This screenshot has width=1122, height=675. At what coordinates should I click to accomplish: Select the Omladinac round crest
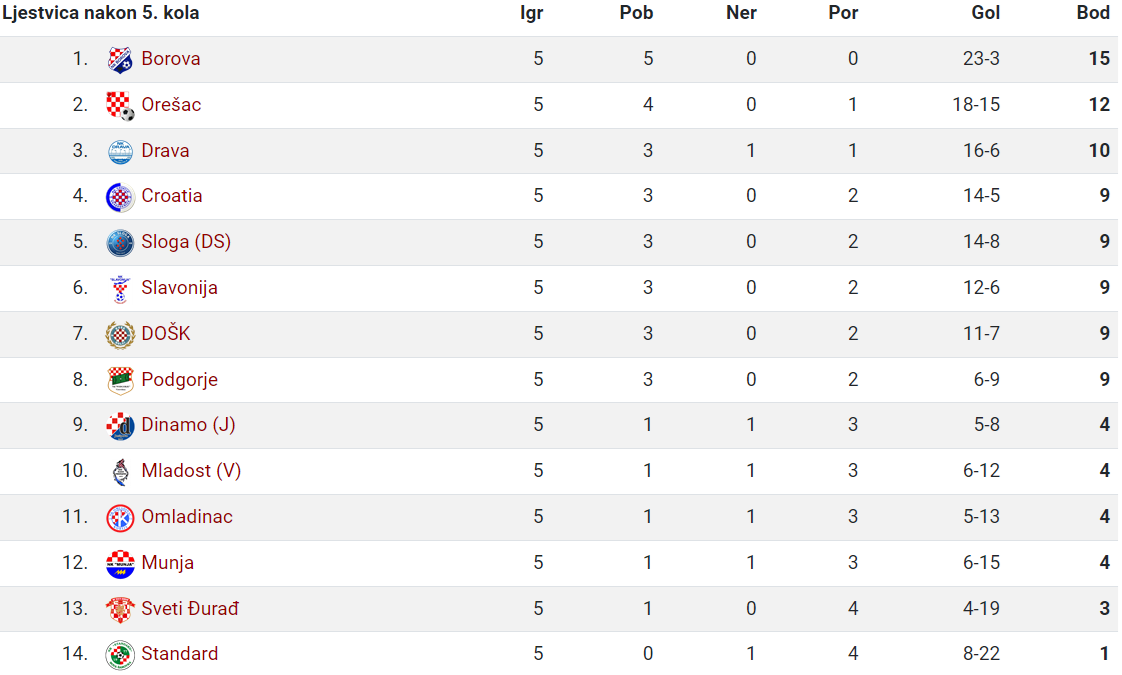click(x=119, y=518)
